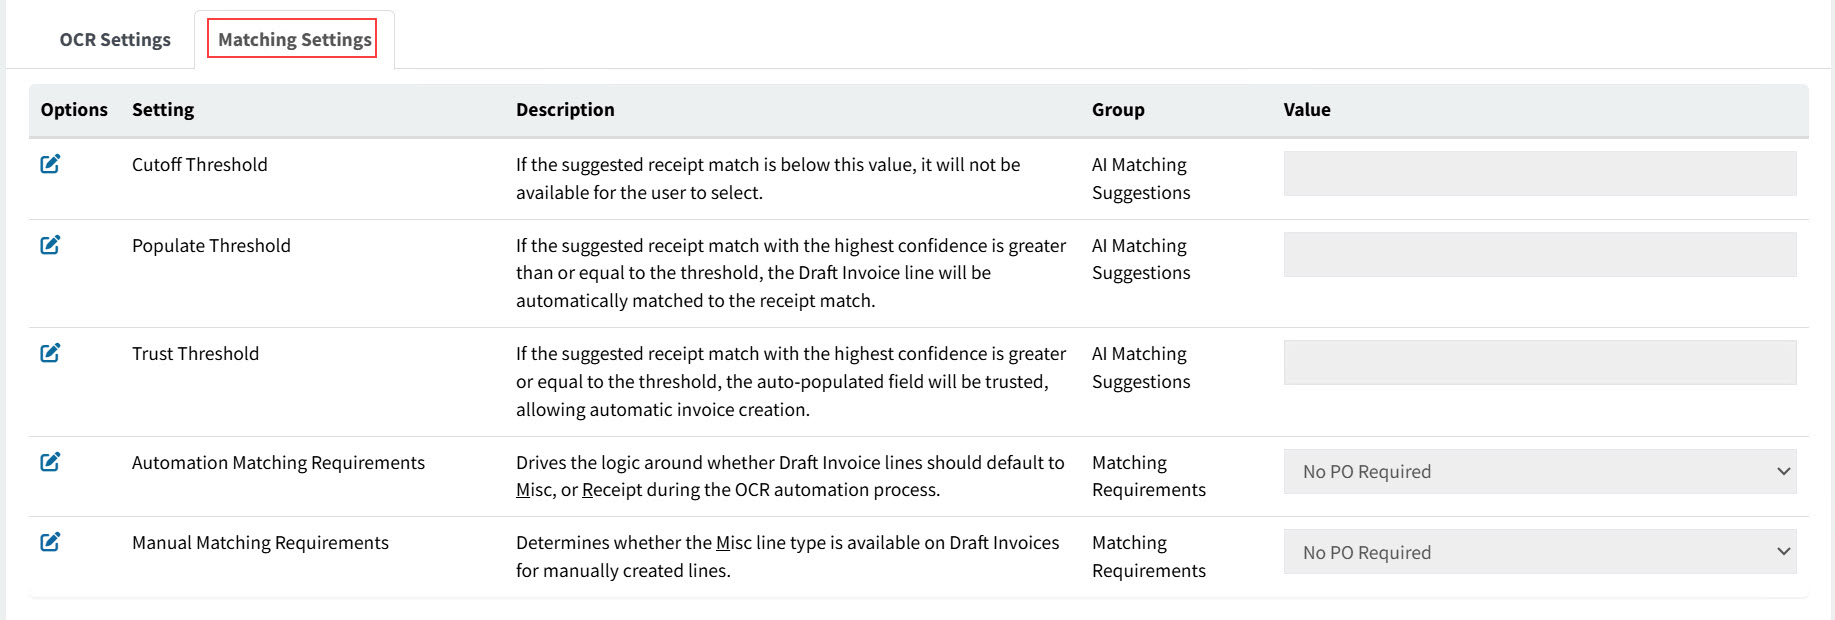Edit the Populate Threshold setting
This screenshot has width=1835, height=620.
pyautogui.click(x=51, y=243)
